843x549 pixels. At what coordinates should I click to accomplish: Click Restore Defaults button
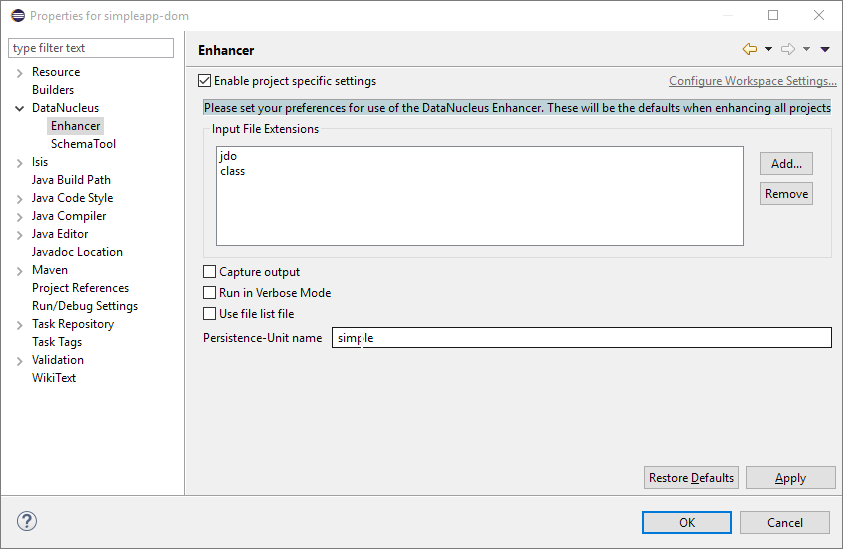(691, 477)
